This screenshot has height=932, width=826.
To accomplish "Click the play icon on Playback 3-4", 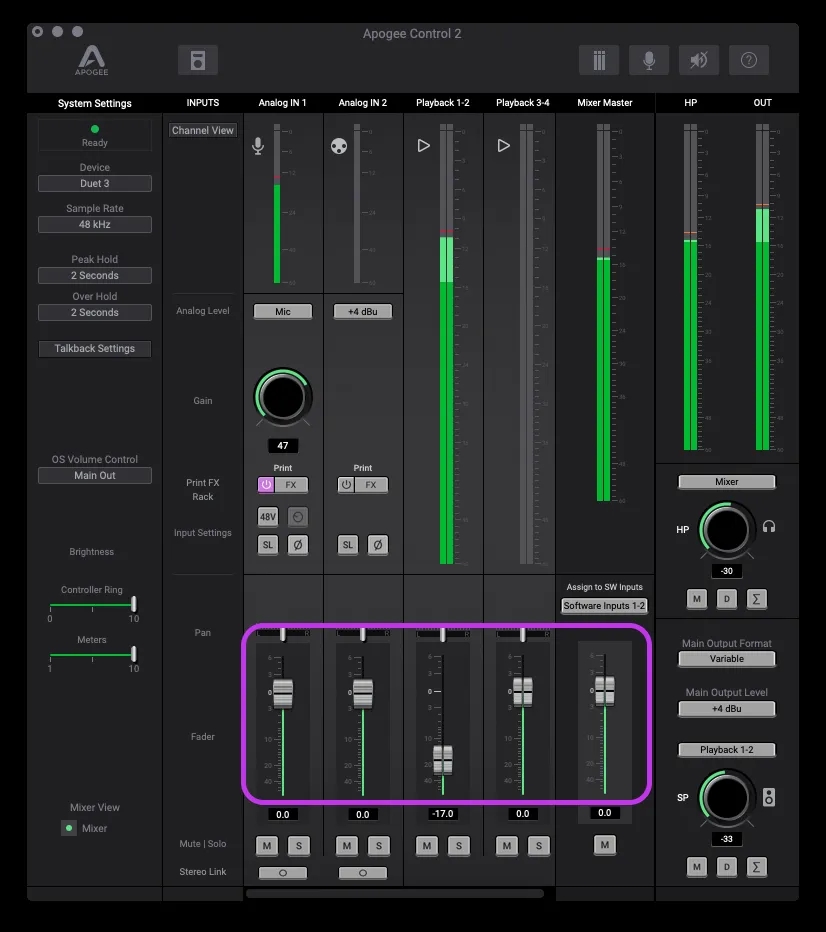I will 503,146.
